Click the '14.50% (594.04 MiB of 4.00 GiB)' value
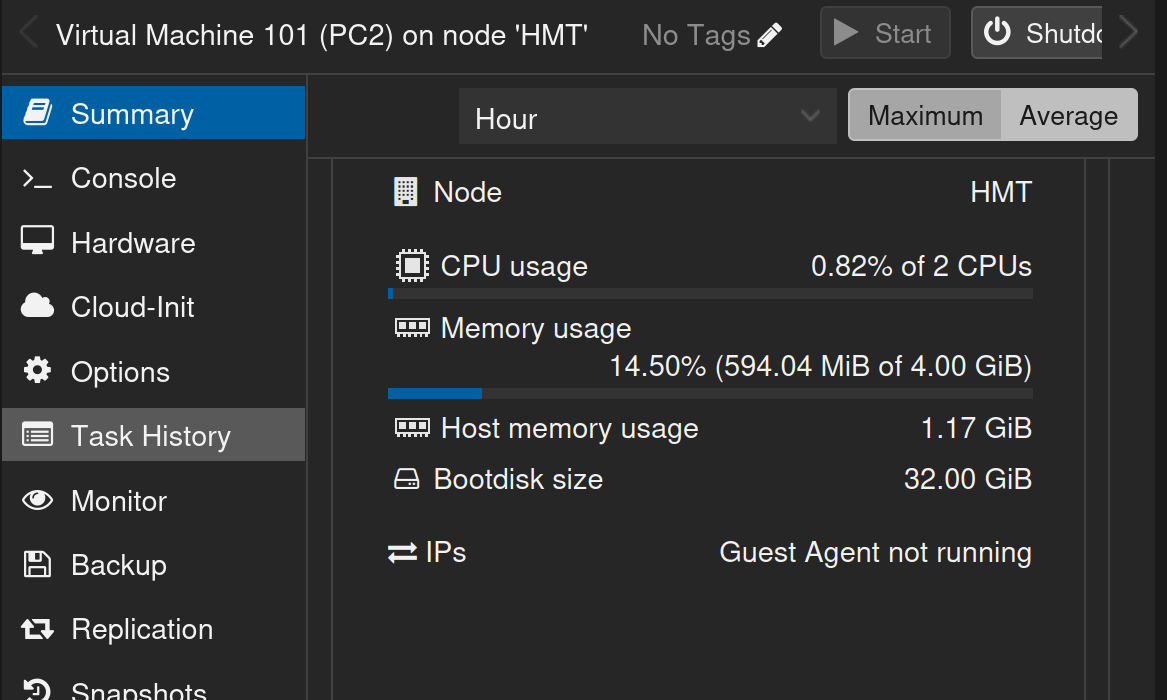Screen dimensions: 1167x700 pos(820,366)
